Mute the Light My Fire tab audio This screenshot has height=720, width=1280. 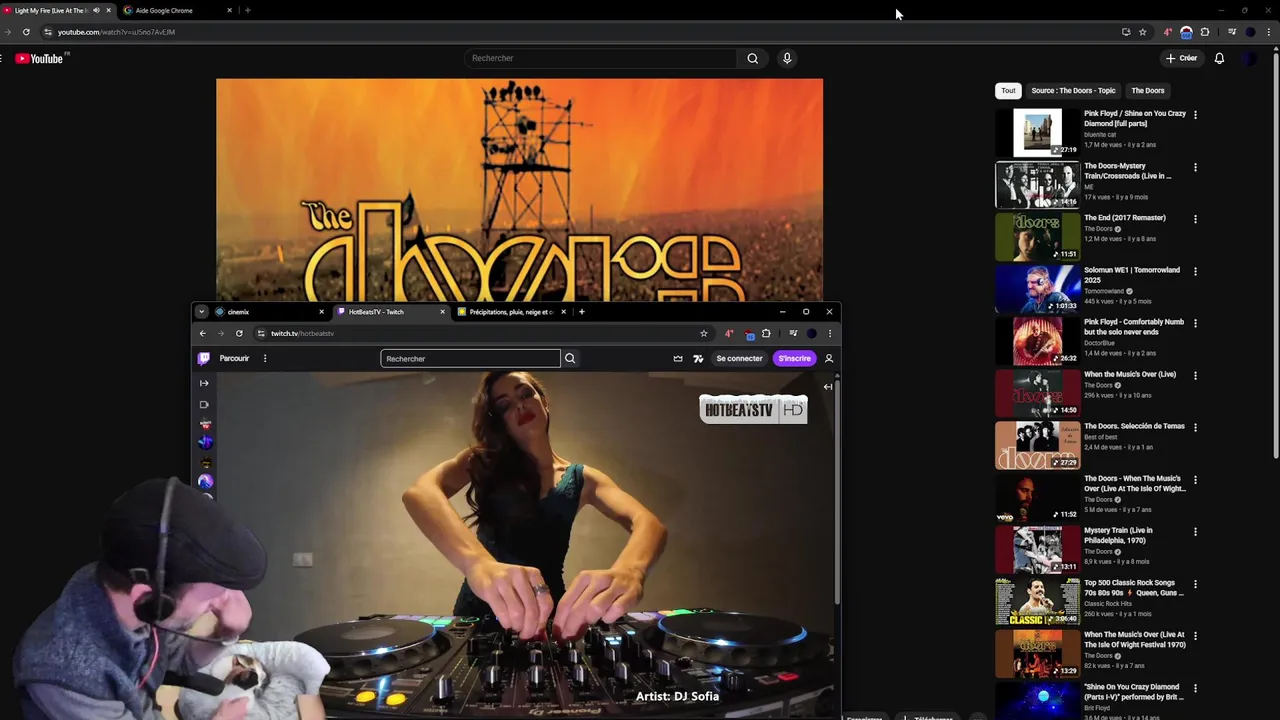pos(96,10)
